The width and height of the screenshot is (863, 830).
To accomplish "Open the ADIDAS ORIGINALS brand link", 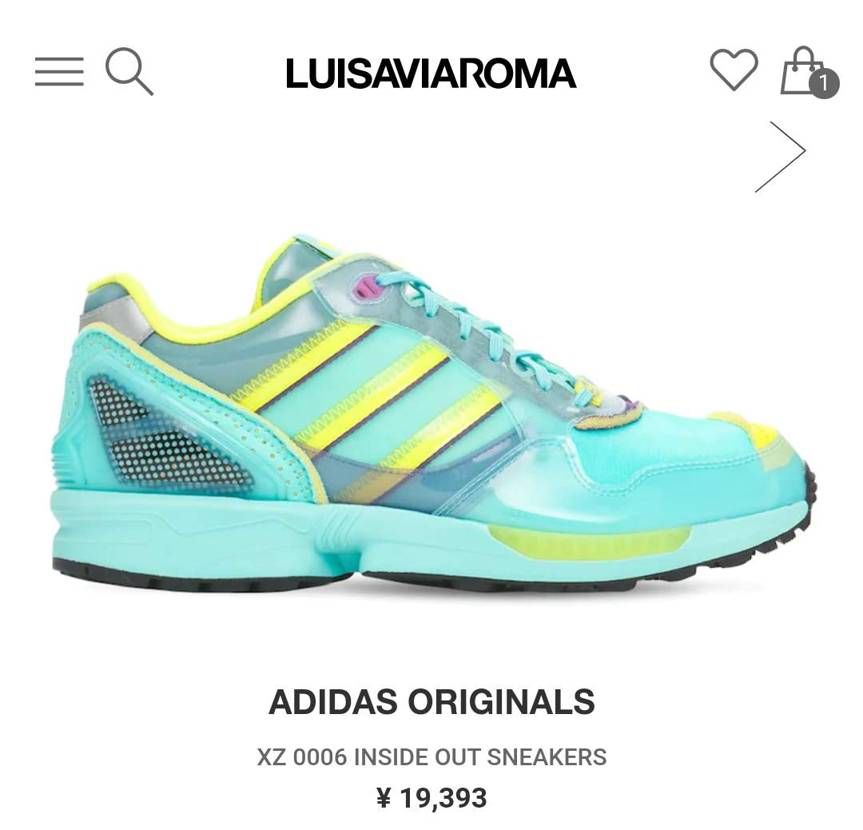I will [x=432, y=702].
